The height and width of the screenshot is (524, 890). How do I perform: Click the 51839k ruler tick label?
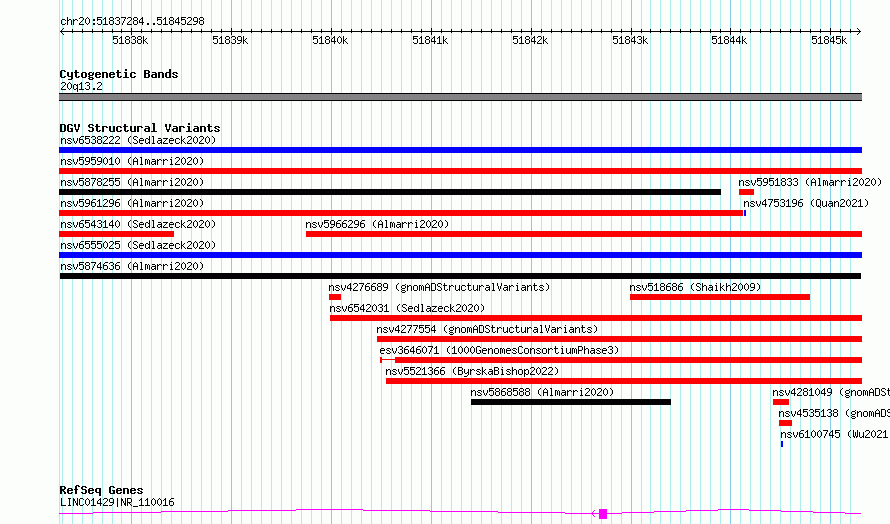click(x=230, y=40)
